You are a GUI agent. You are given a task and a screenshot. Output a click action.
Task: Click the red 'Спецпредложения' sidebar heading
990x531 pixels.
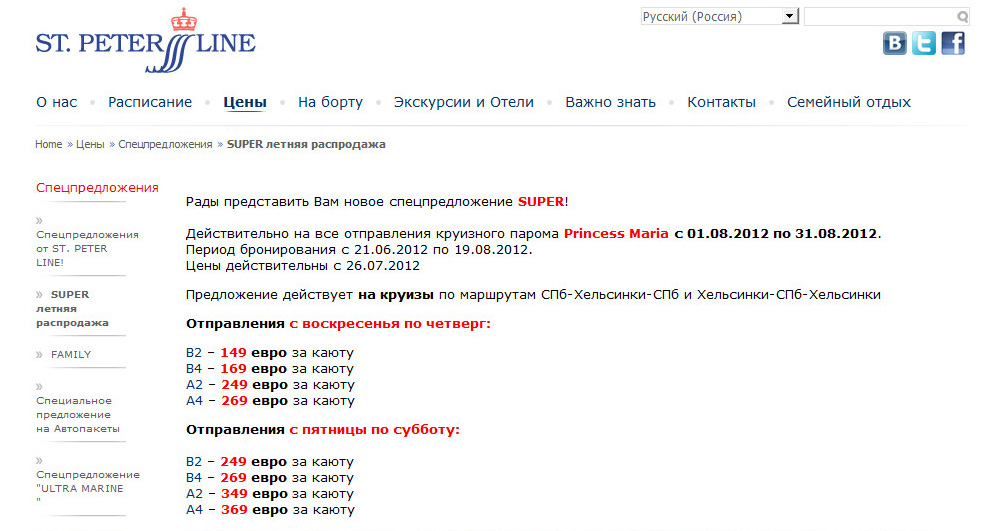(97, 188)
